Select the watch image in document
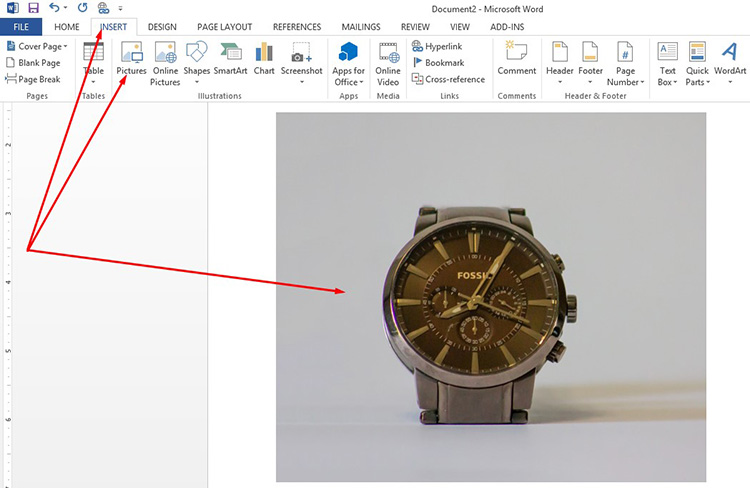The height and width of the screenshot is (488, 750). [490, 297]
